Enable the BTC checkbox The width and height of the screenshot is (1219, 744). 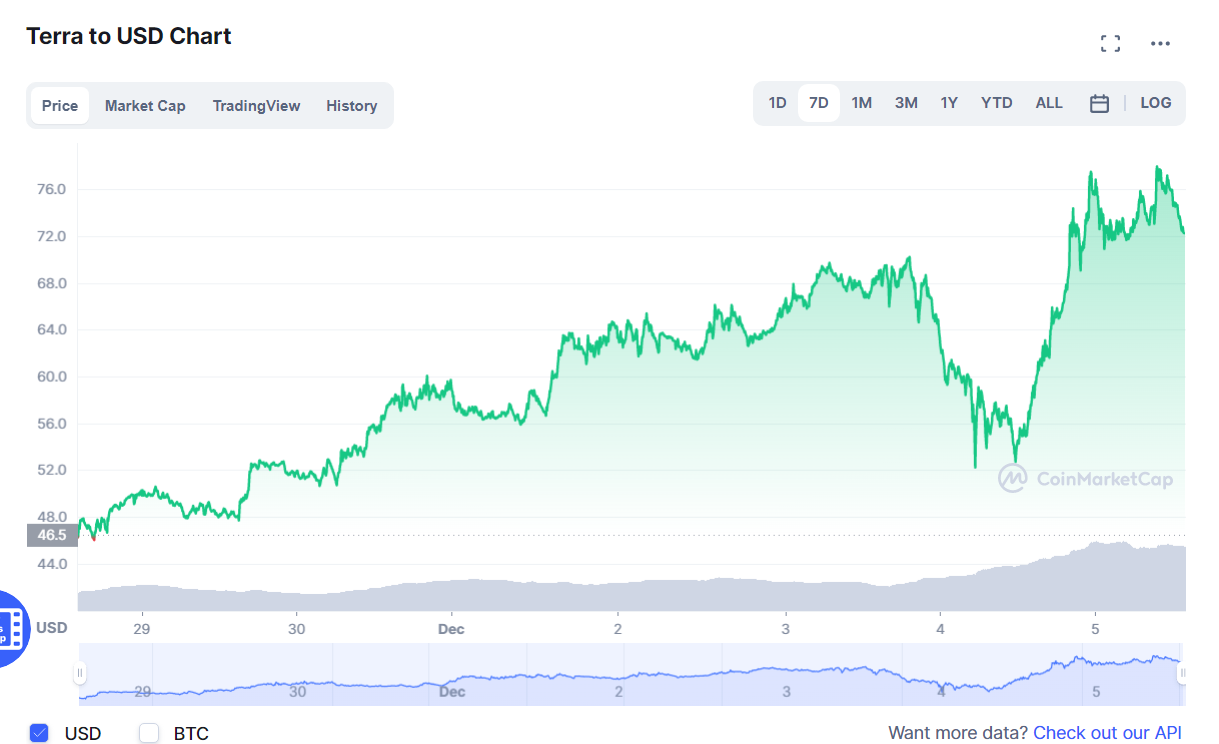[149, 733]
